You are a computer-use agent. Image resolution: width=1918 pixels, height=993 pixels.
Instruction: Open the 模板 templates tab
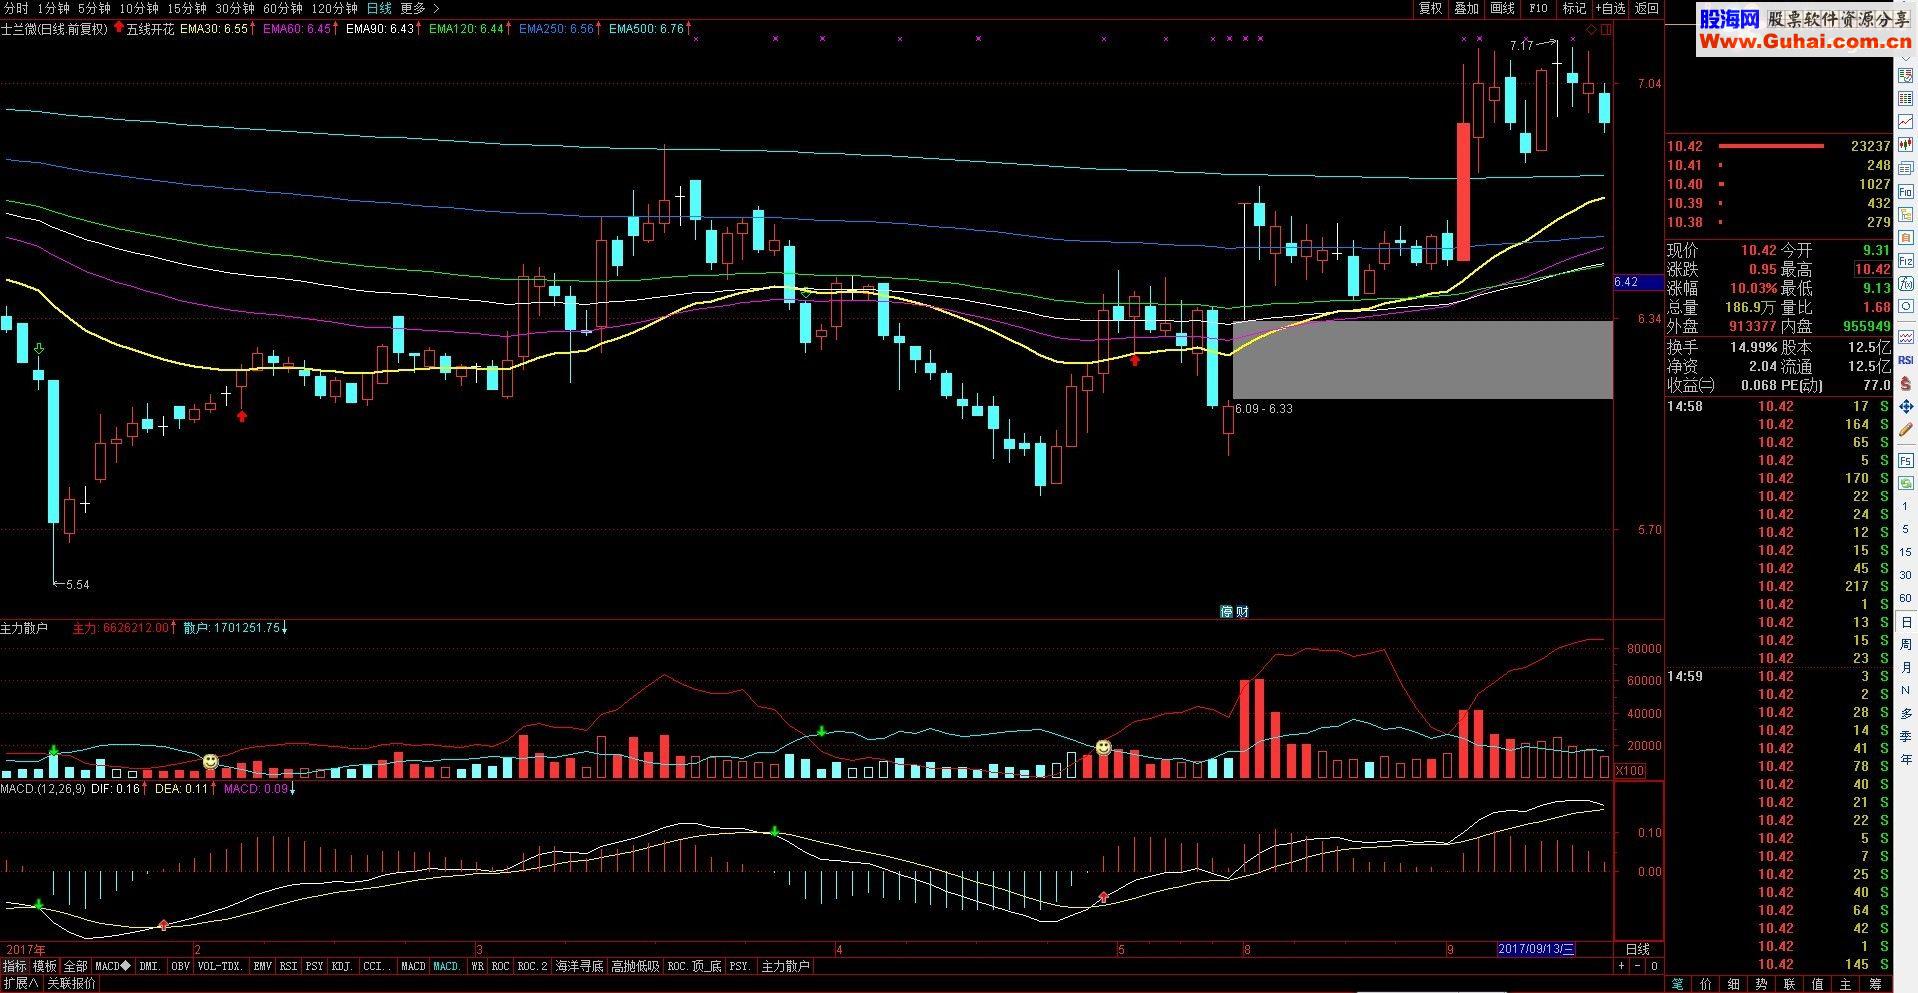click(x=45, y=966)
